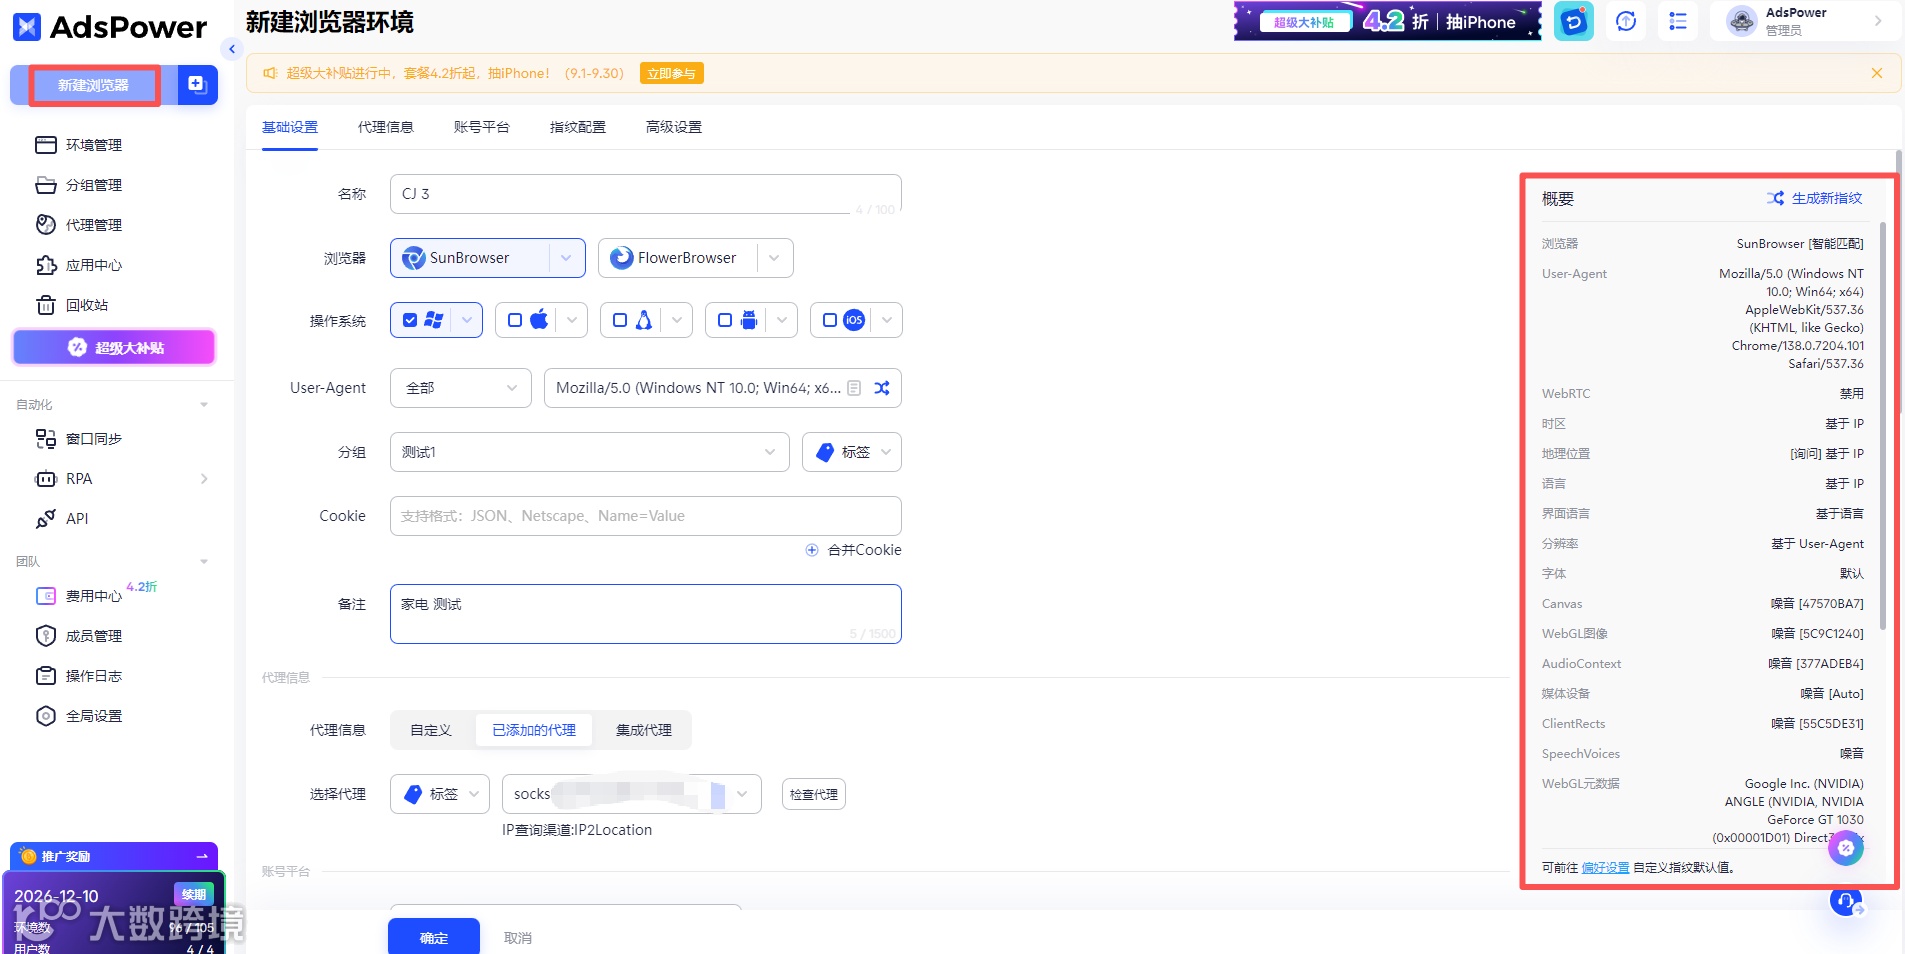Image resolution: width=1905 pixels, height=954 pixels.
Task: Click the purple floating promo icon
Action: 1846,848
